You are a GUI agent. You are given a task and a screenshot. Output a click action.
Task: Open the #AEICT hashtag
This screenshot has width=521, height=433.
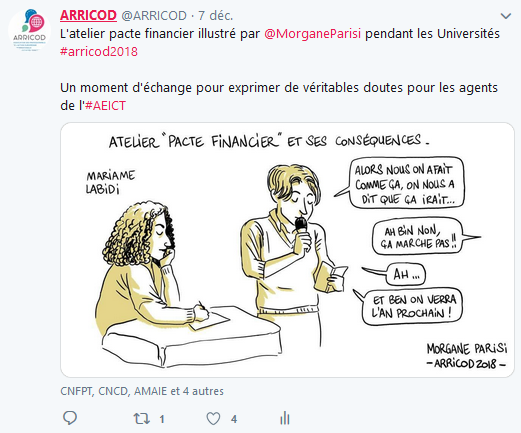pos(105,106)
